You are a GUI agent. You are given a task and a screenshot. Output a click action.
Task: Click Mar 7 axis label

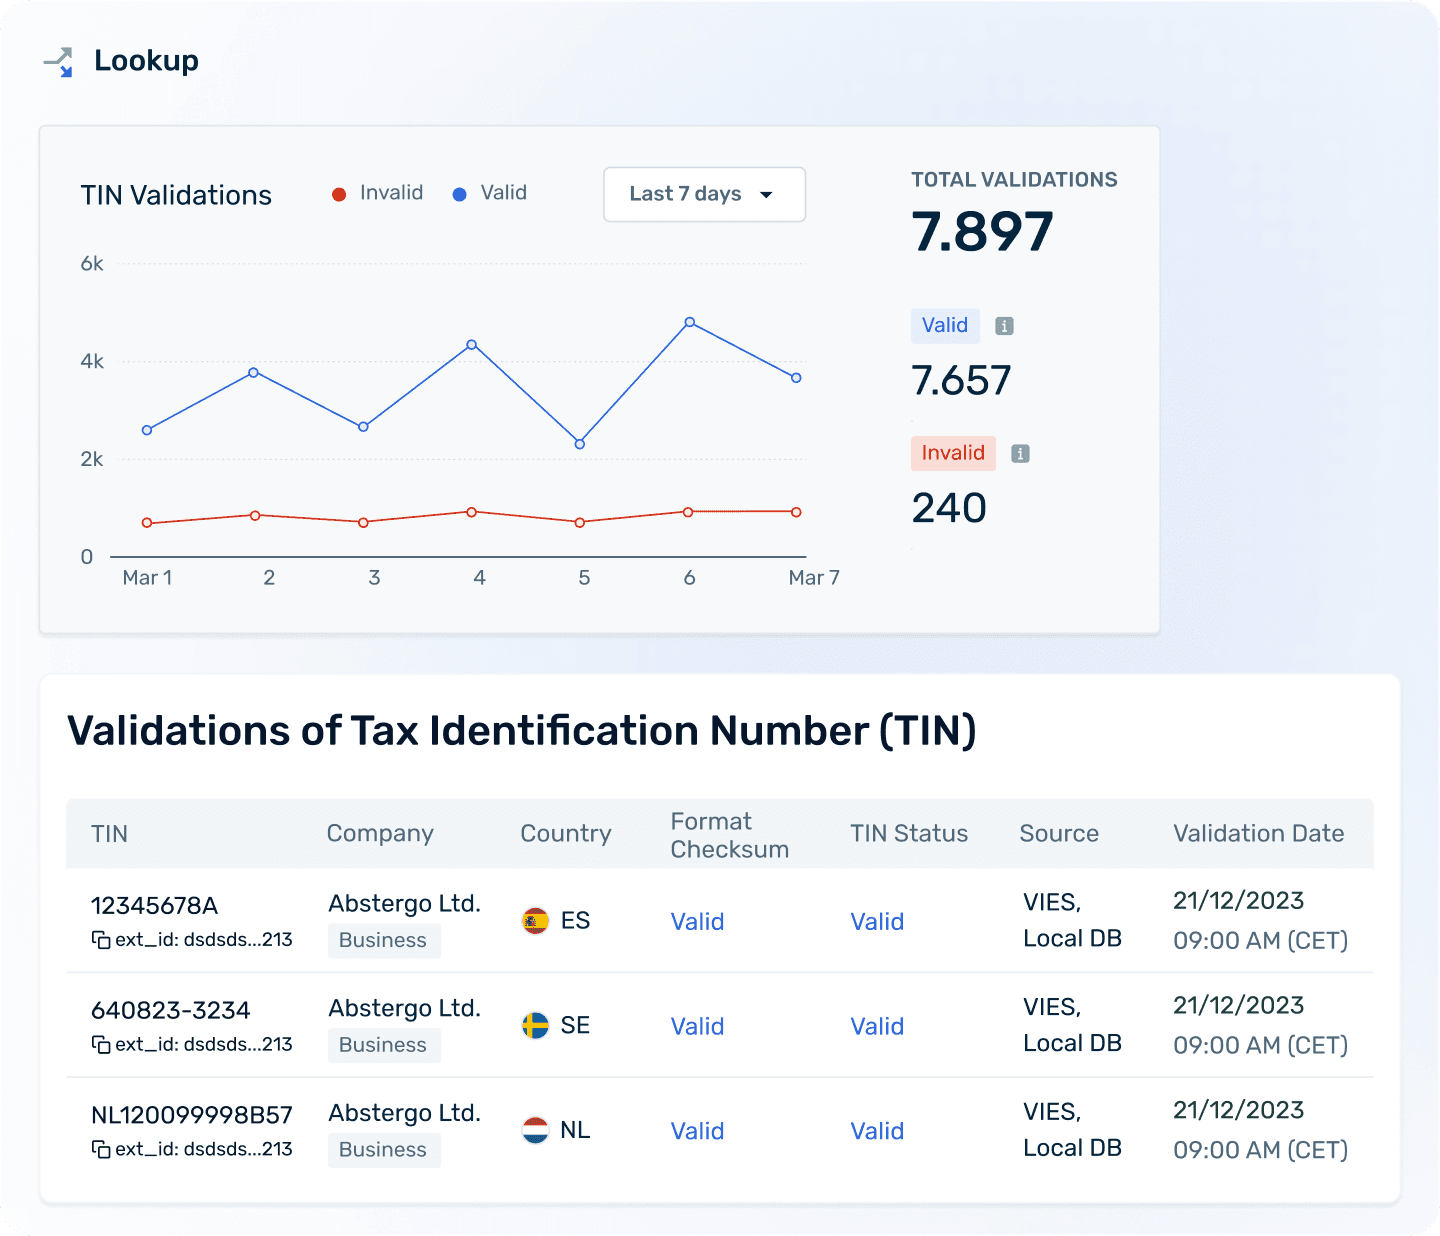pyautogui.click(x=814, y=578)
